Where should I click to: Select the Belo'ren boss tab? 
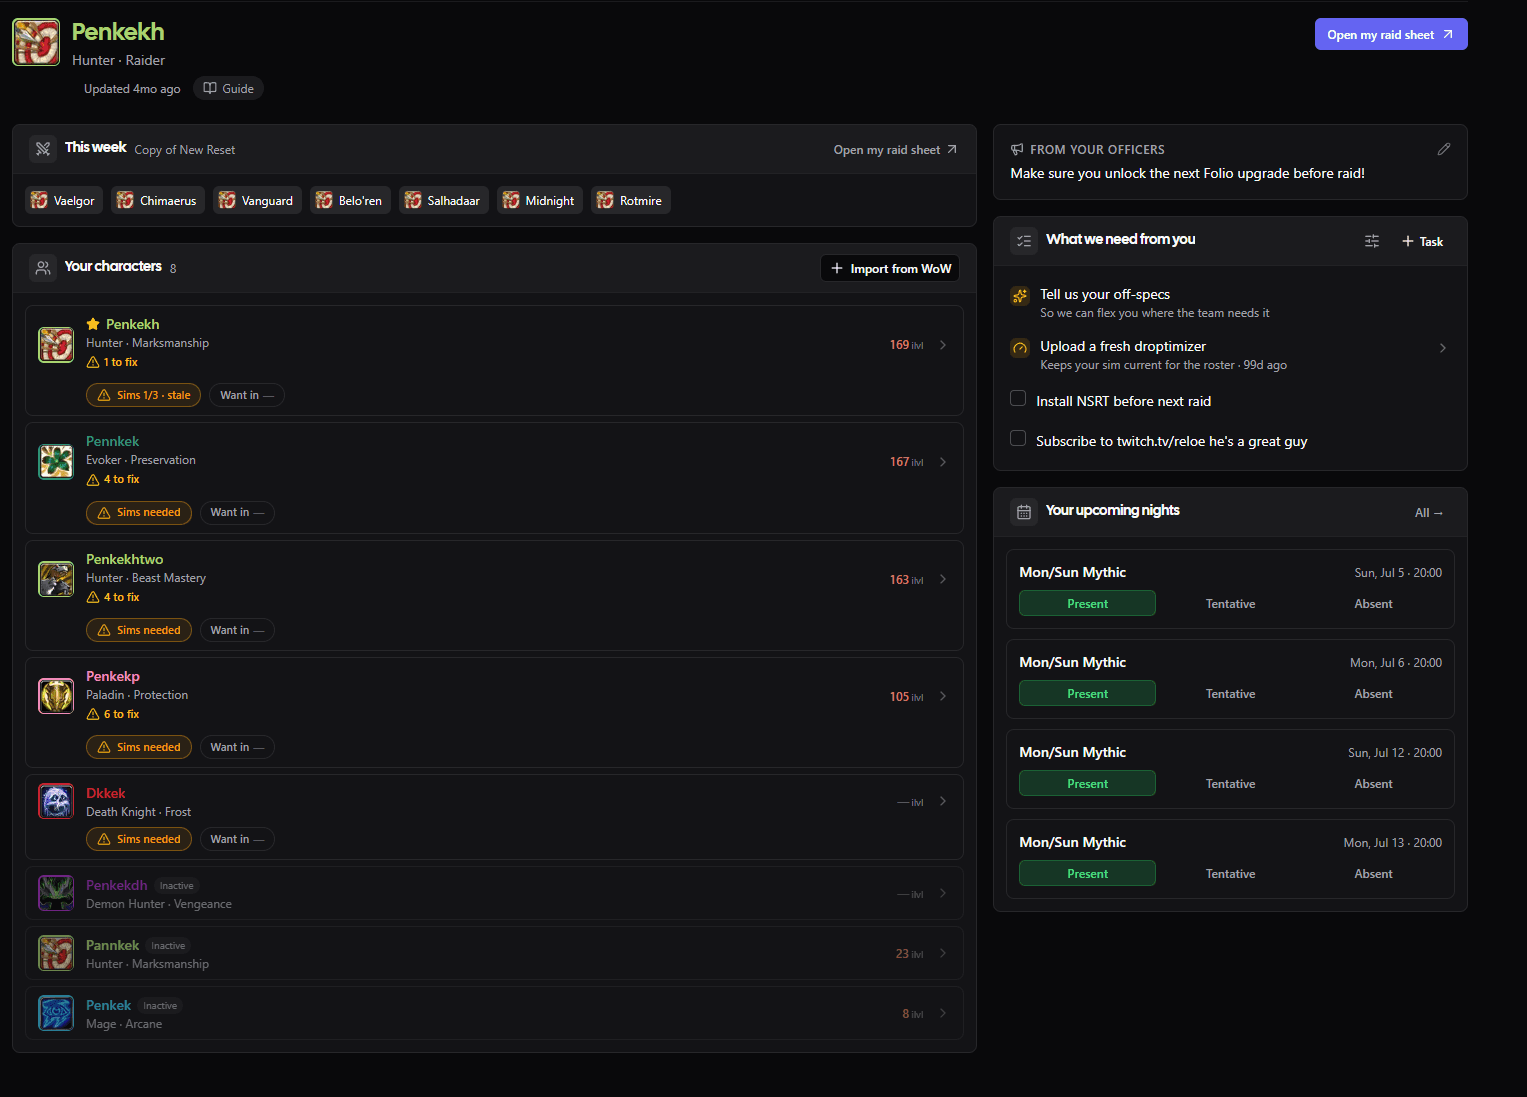pos(350,200)
